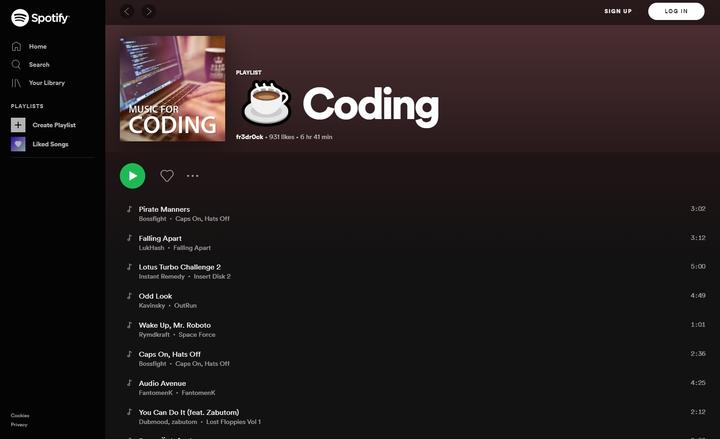Click the Create Playlist plus icon

[x=18, y=125]
